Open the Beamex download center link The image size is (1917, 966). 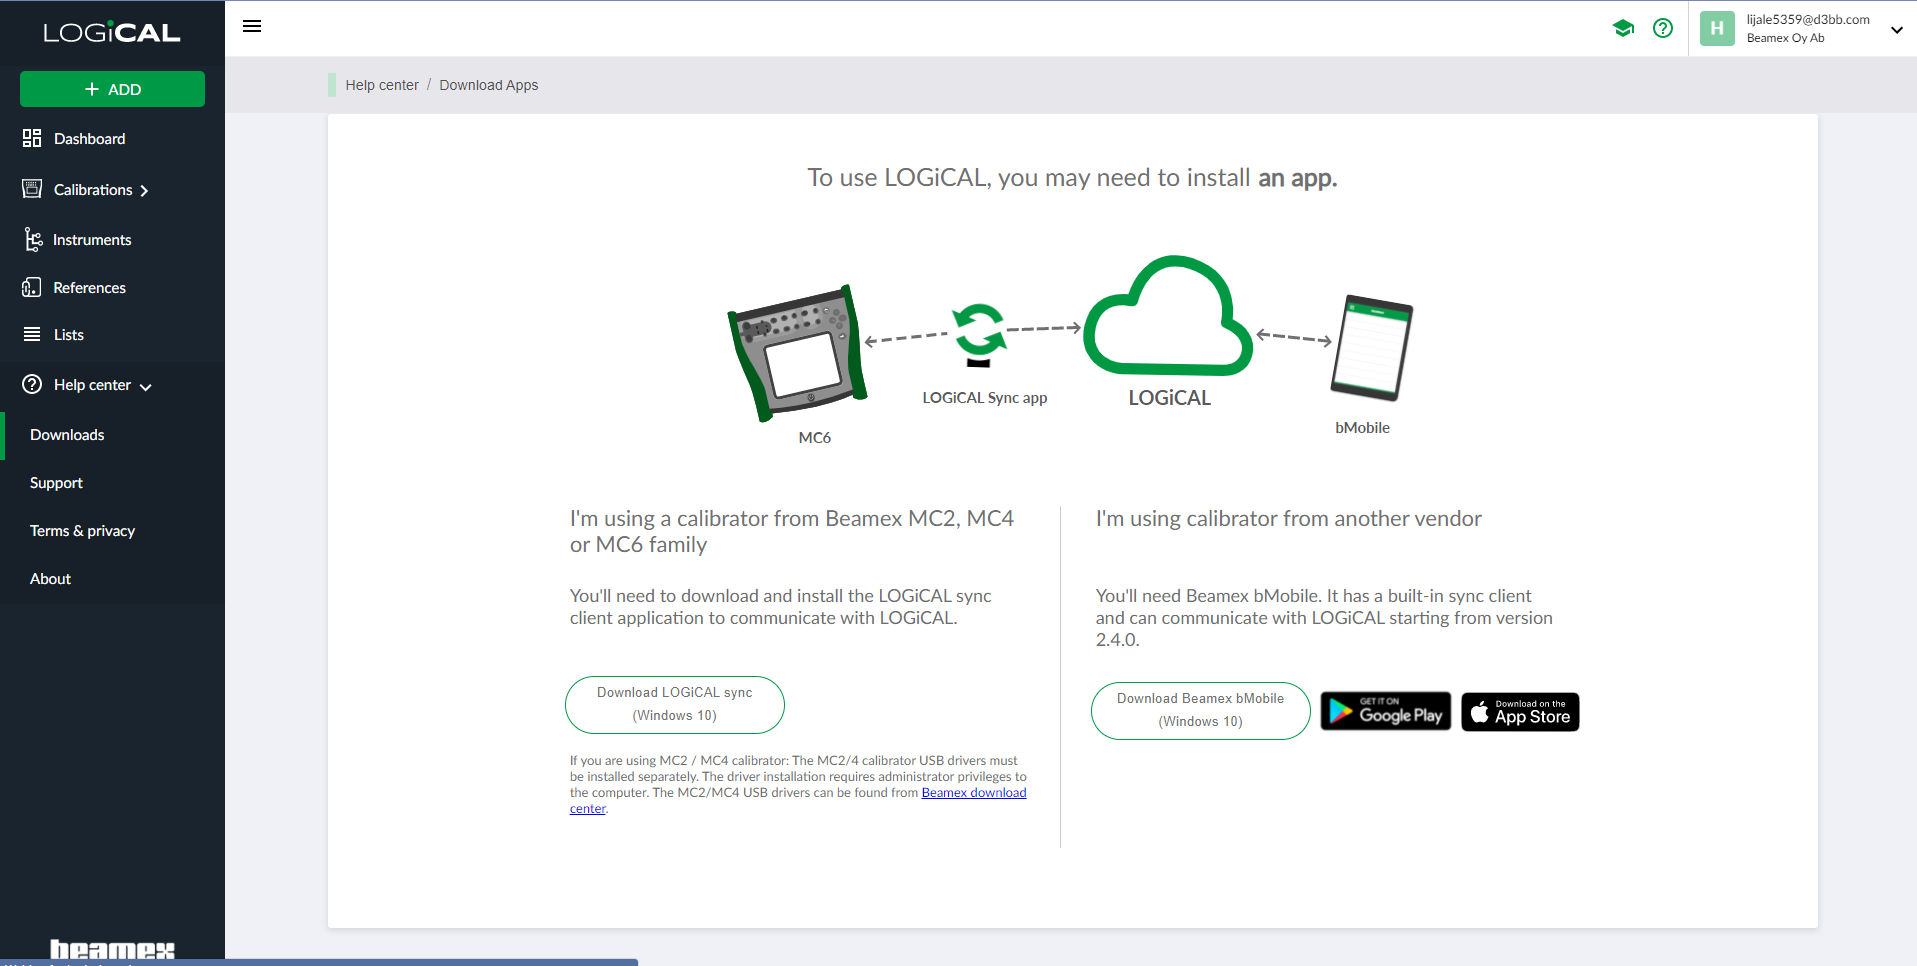[974, 793]
